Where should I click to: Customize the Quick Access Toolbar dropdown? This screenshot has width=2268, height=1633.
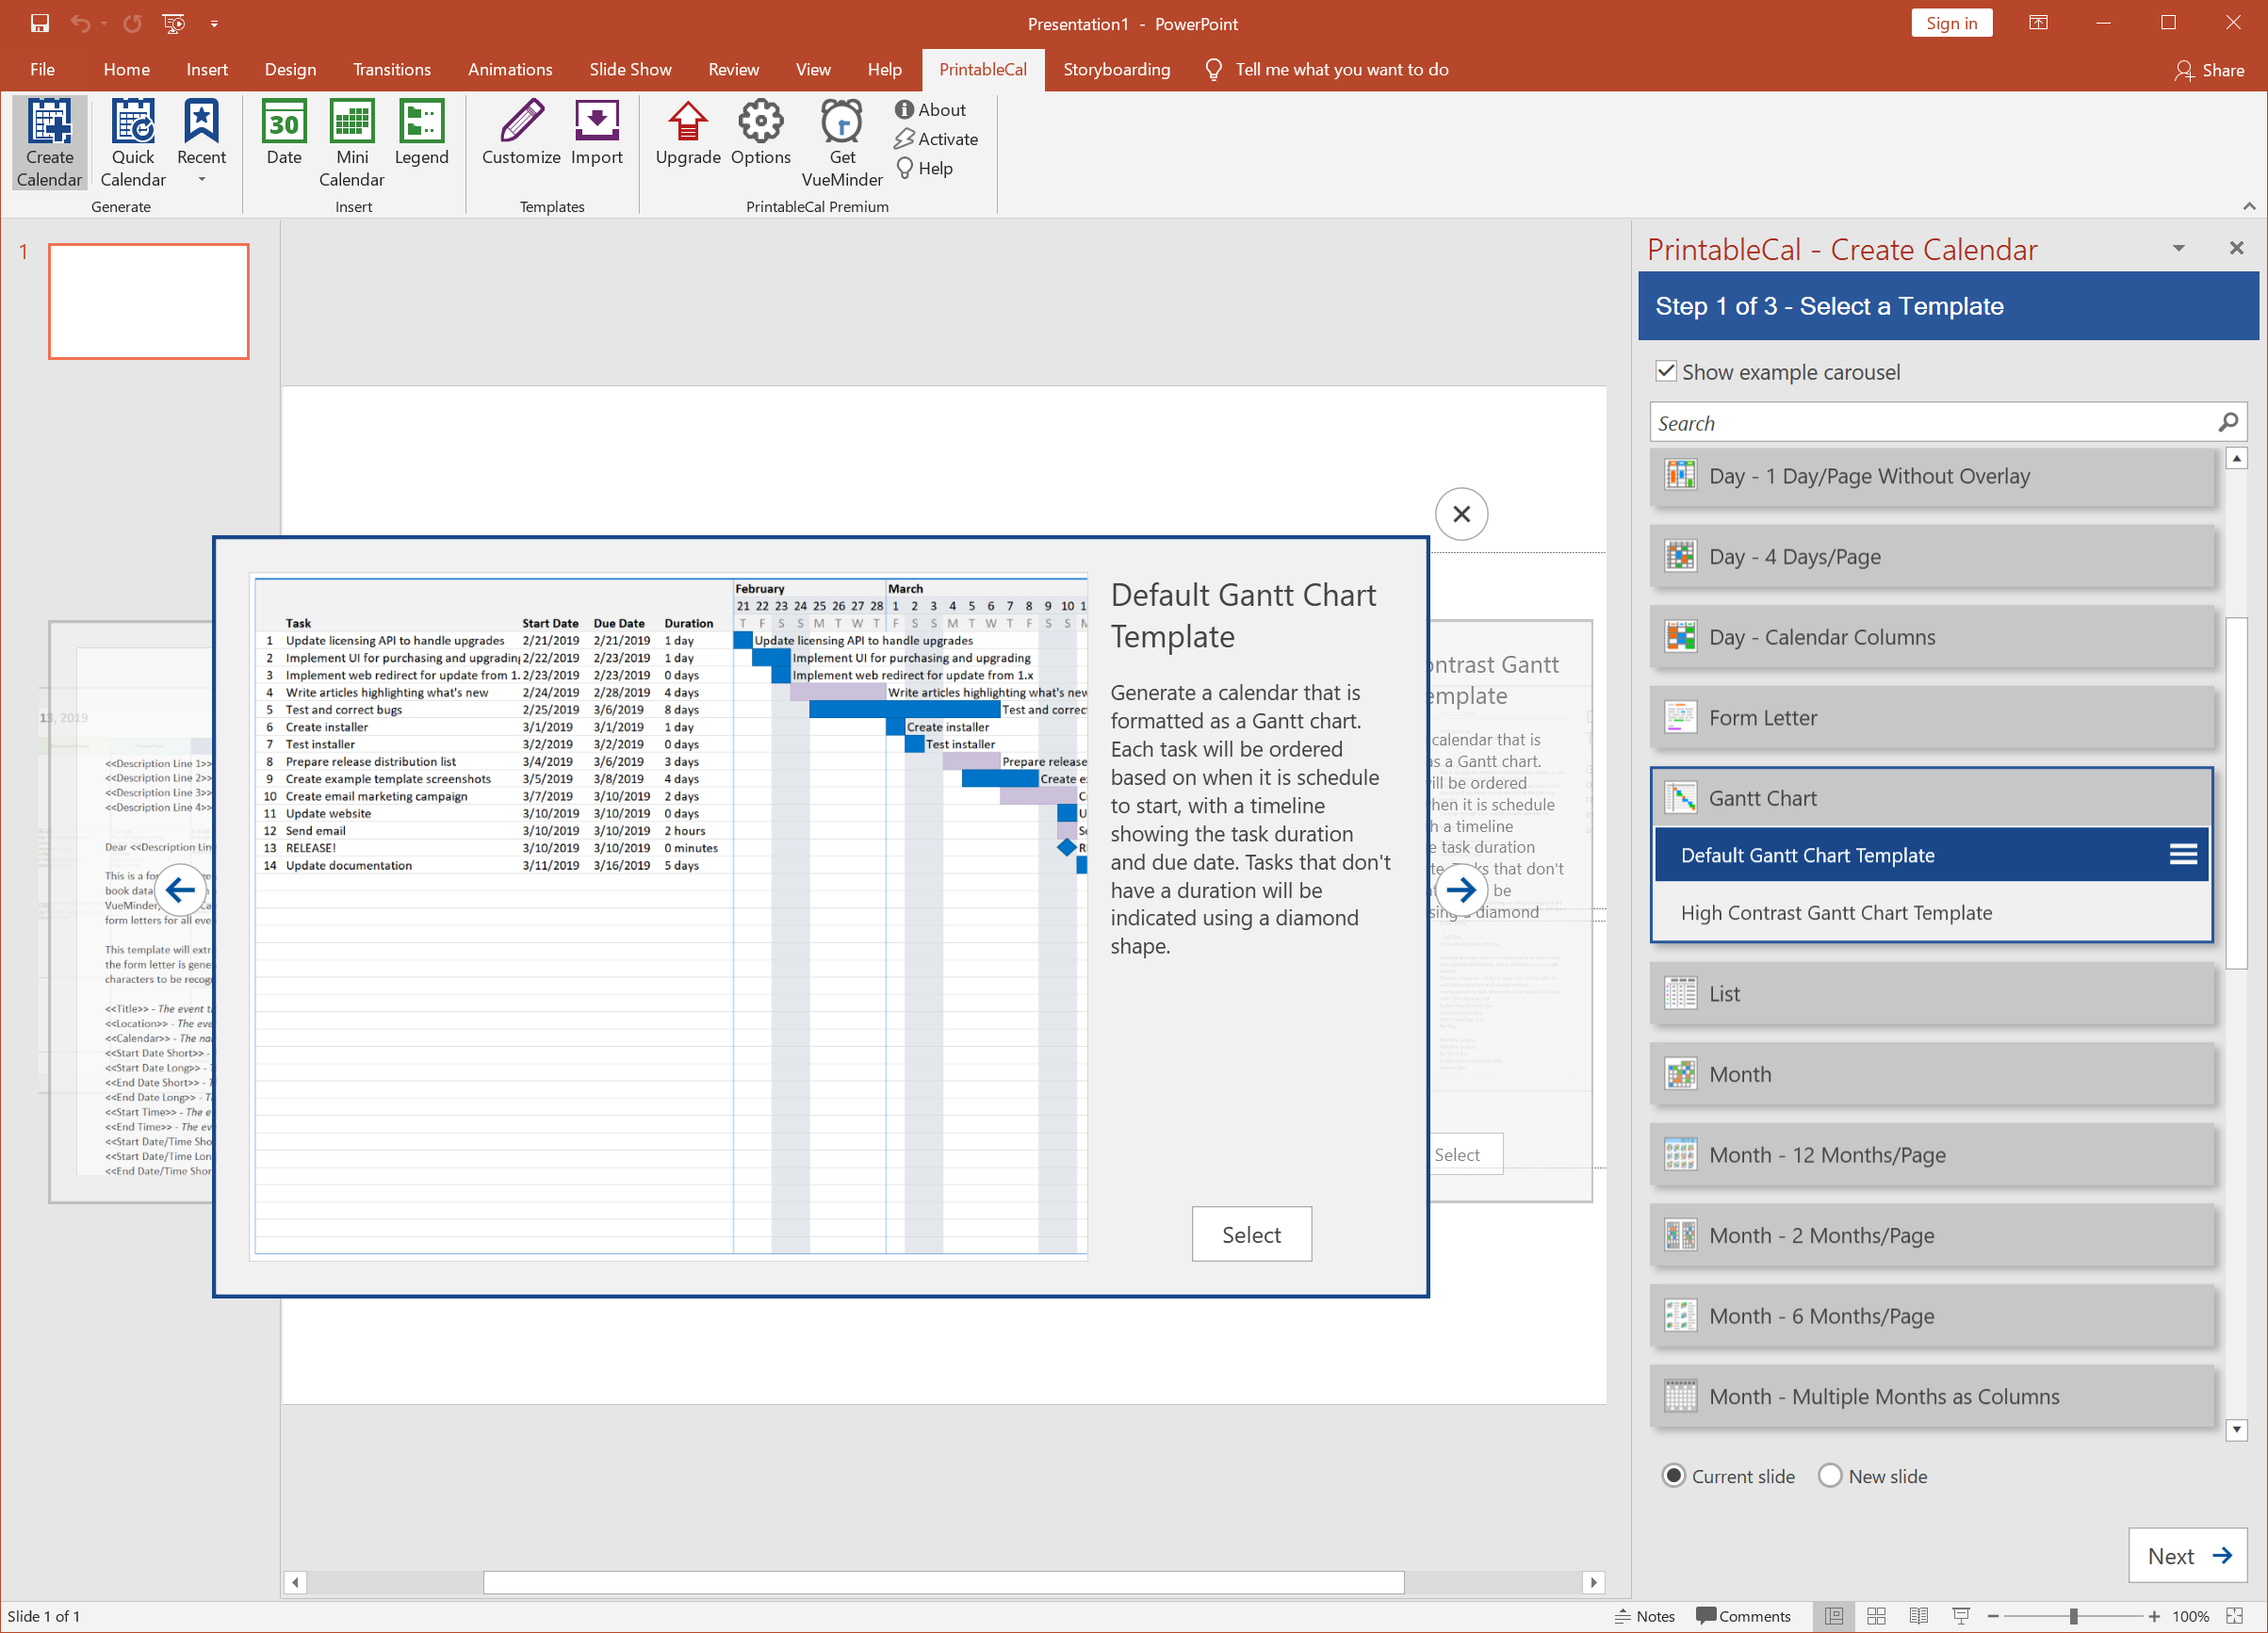pyautogui.click(x=214, y=23)
